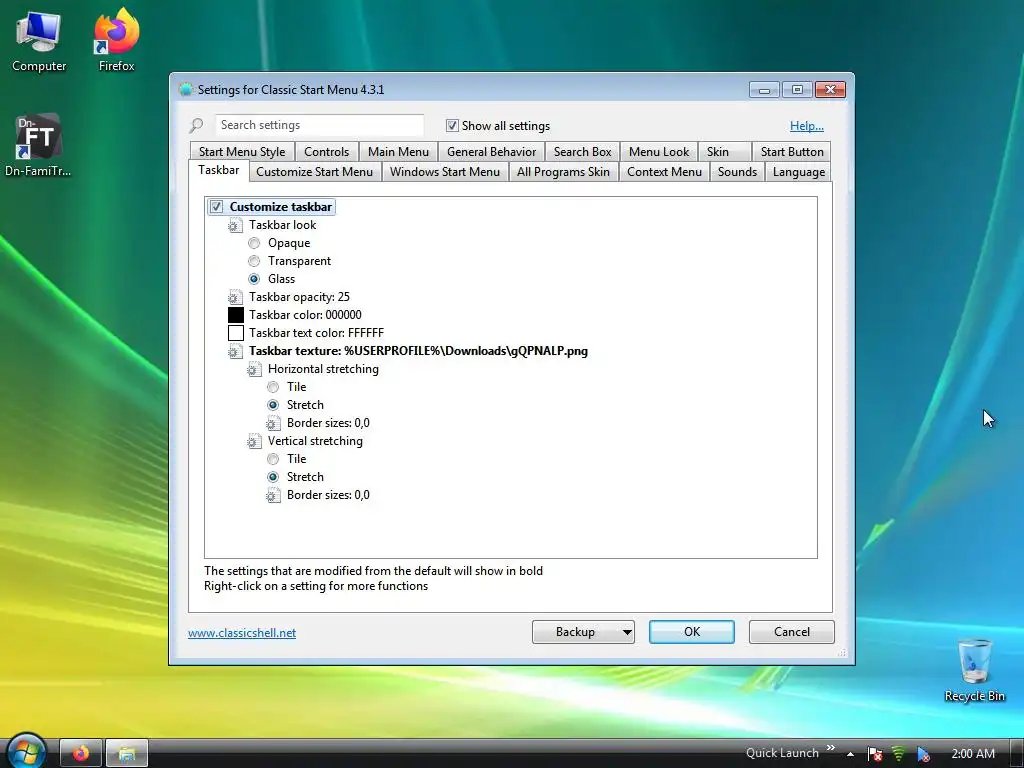Switch to the Language tab

(x=799, y=172)
